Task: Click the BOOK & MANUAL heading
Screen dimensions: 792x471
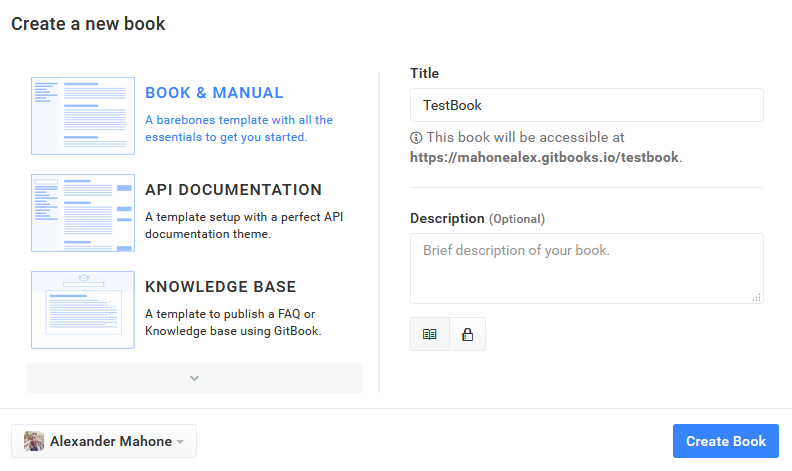Action: (x=214, y=93)
